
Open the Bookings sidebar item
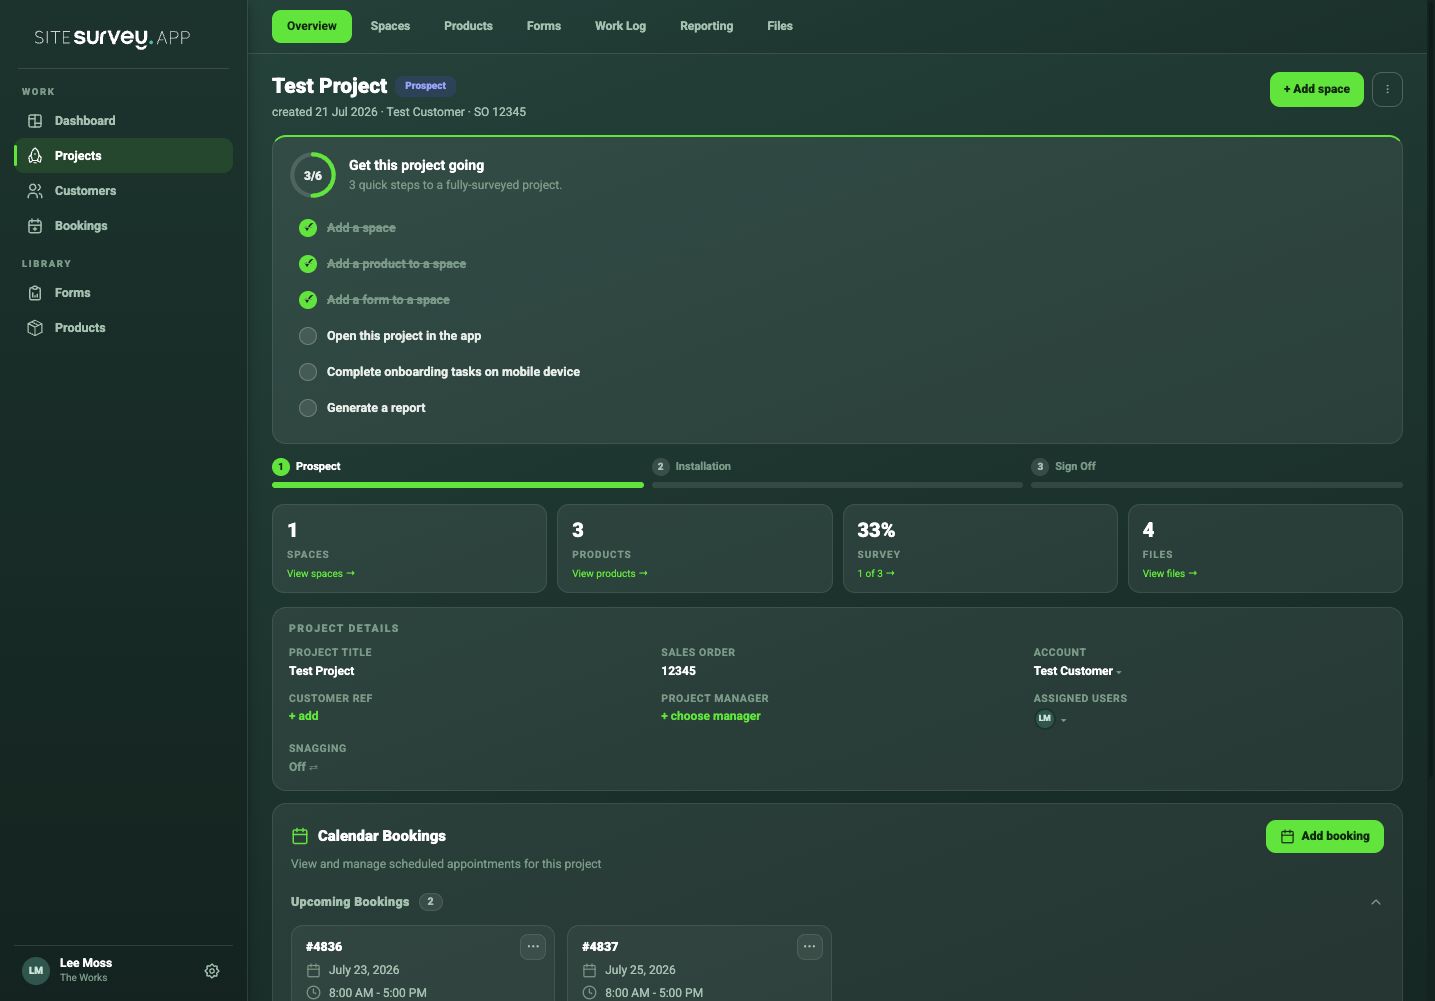click(x=123, y=226)
